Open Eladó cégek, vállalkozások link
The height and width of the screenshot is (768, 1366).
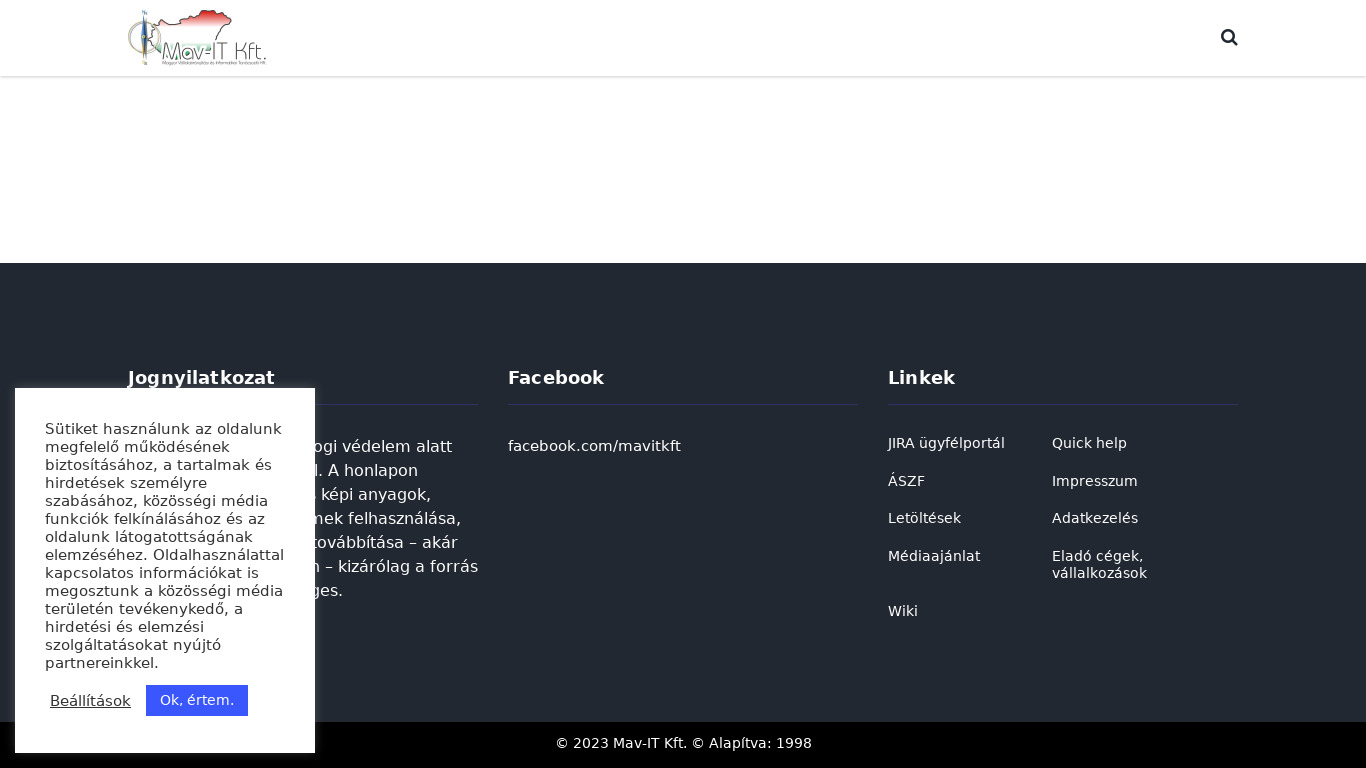pos(1099,565)
